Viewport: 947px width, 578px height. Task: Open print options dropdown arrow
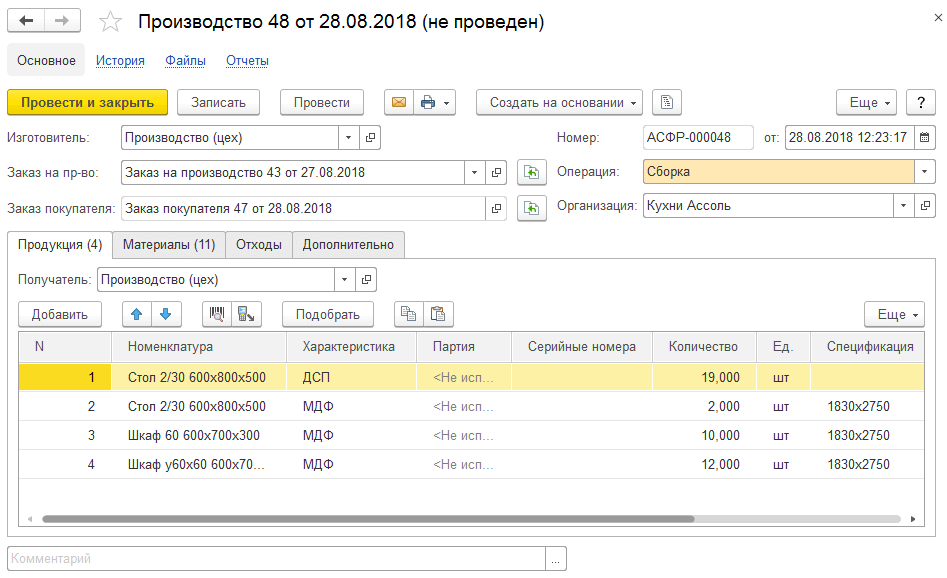tap(447, 103)
